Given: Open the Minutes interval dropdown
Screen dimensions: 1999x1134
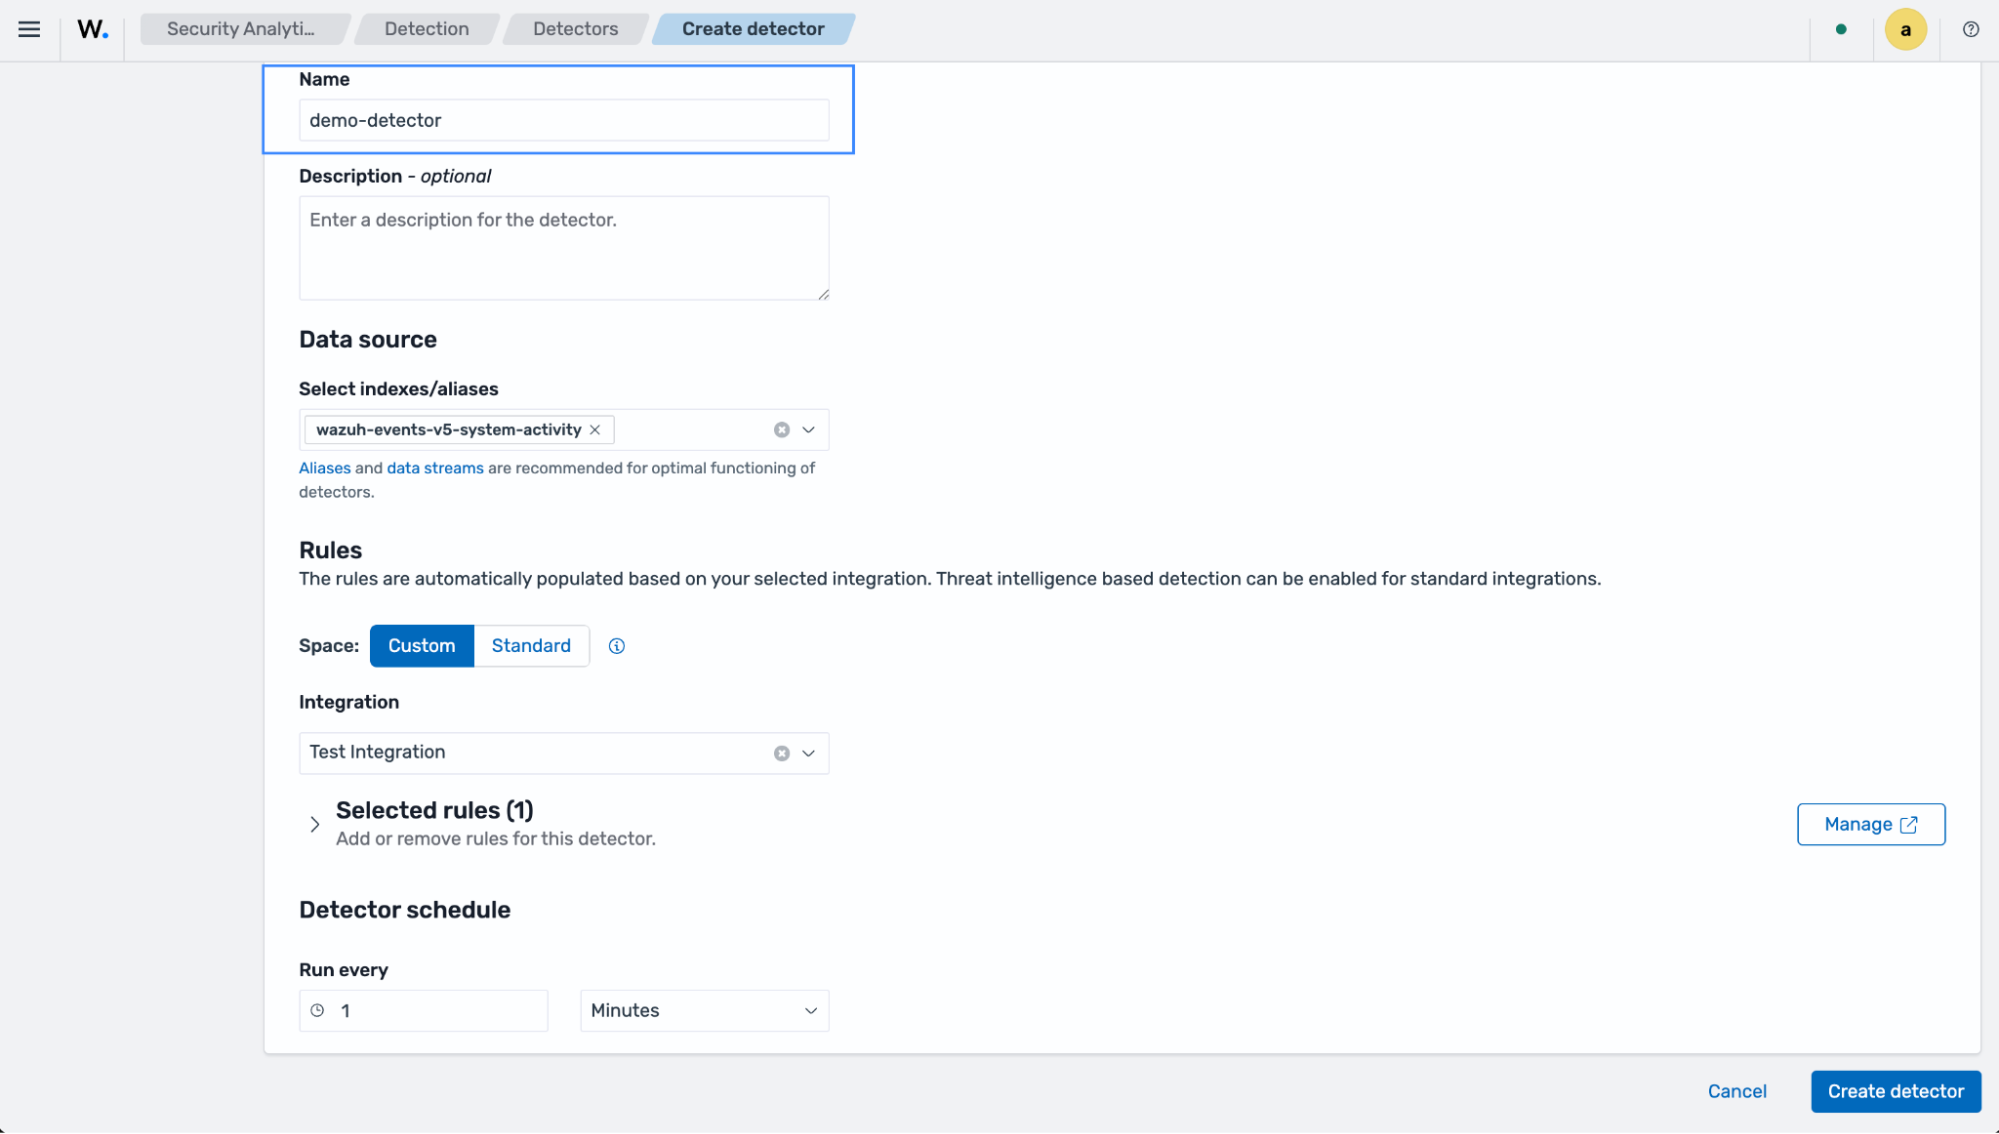Looking at the screenshot, I should pyautogui.click(x=704, y=1011).
